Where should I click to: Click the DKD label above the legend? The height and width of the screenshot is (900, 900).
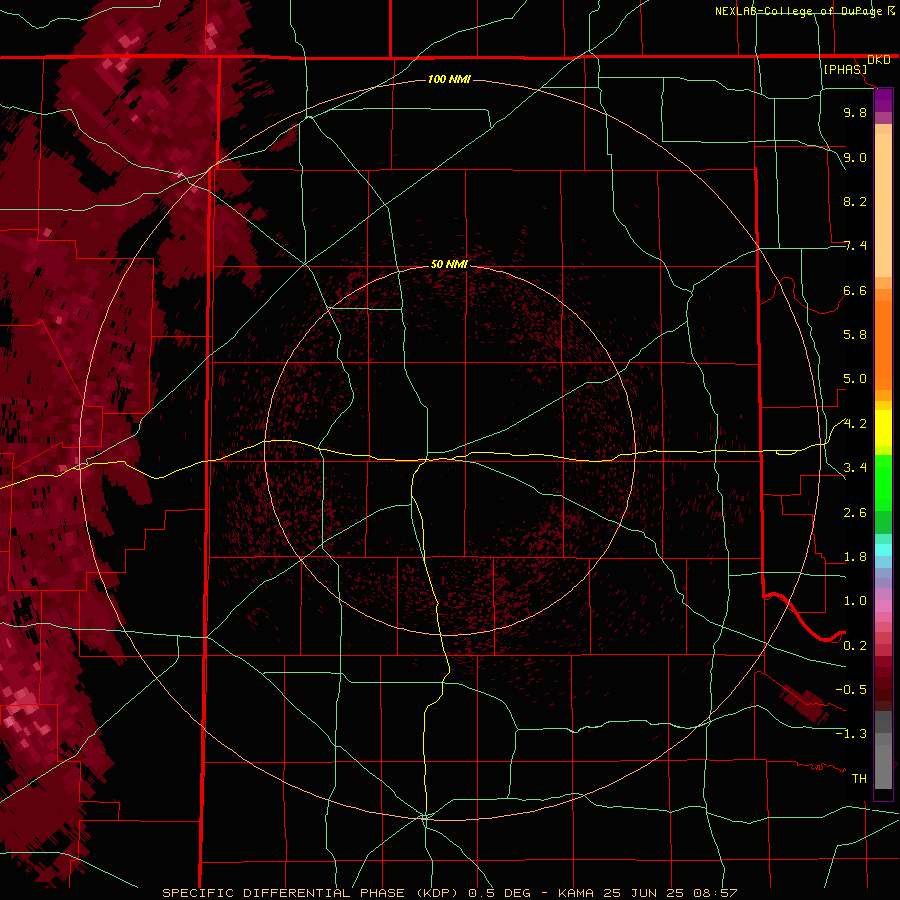point(879,60)
